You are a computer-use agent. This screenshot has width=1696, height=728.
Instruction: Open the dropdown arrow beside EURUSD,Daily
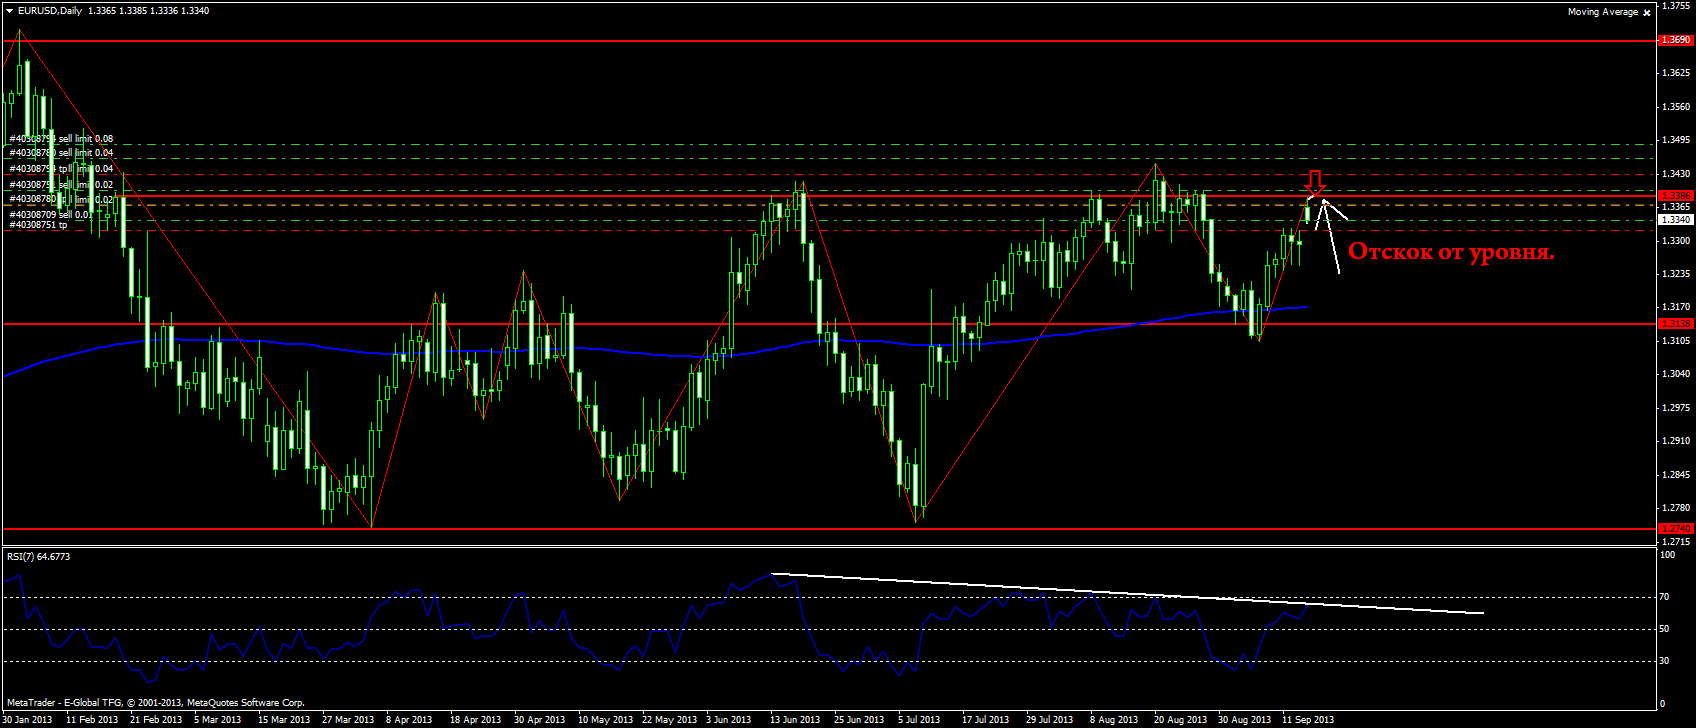coord(9,11)
